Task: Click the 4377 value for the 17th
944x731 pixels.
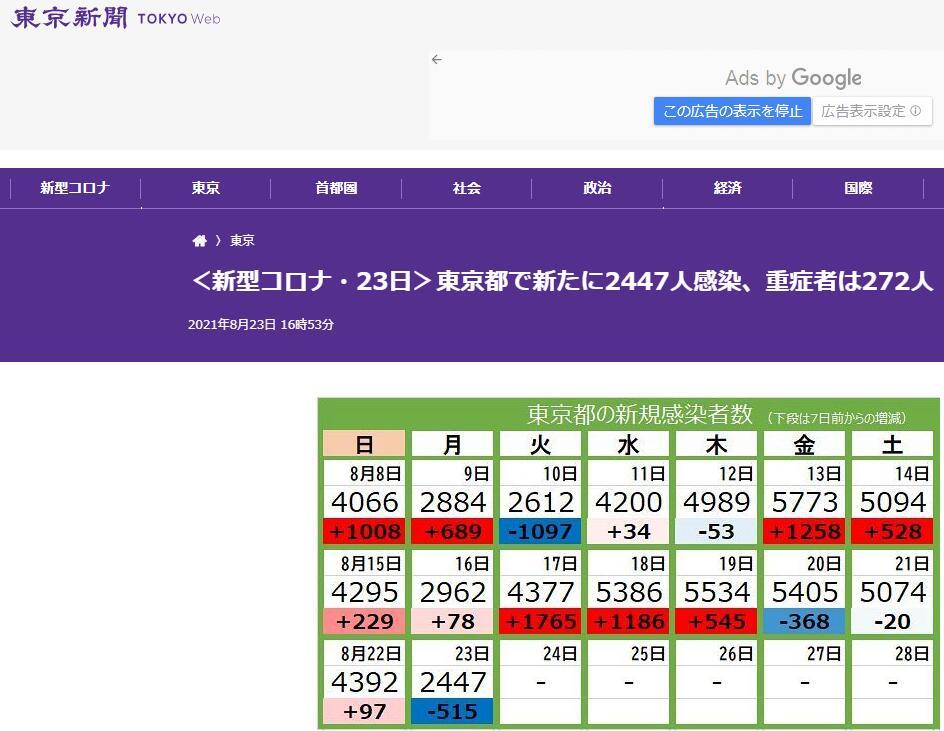Action: click(x=541, y=592)
